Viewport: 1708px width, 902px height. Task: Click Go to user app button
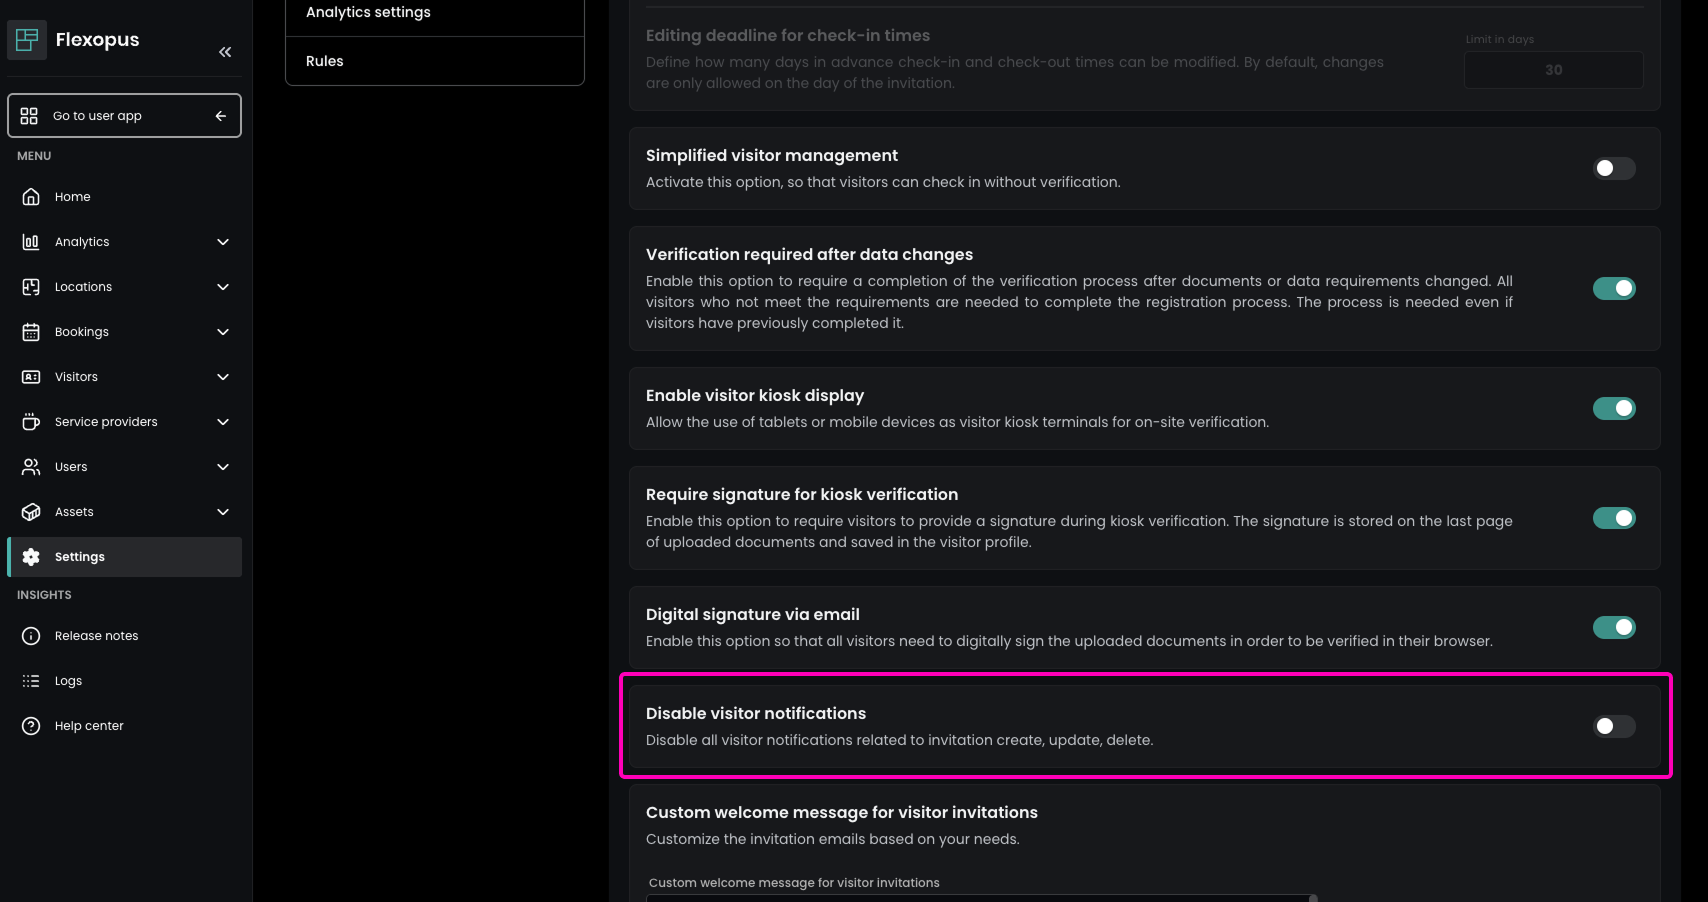[124, 116]
